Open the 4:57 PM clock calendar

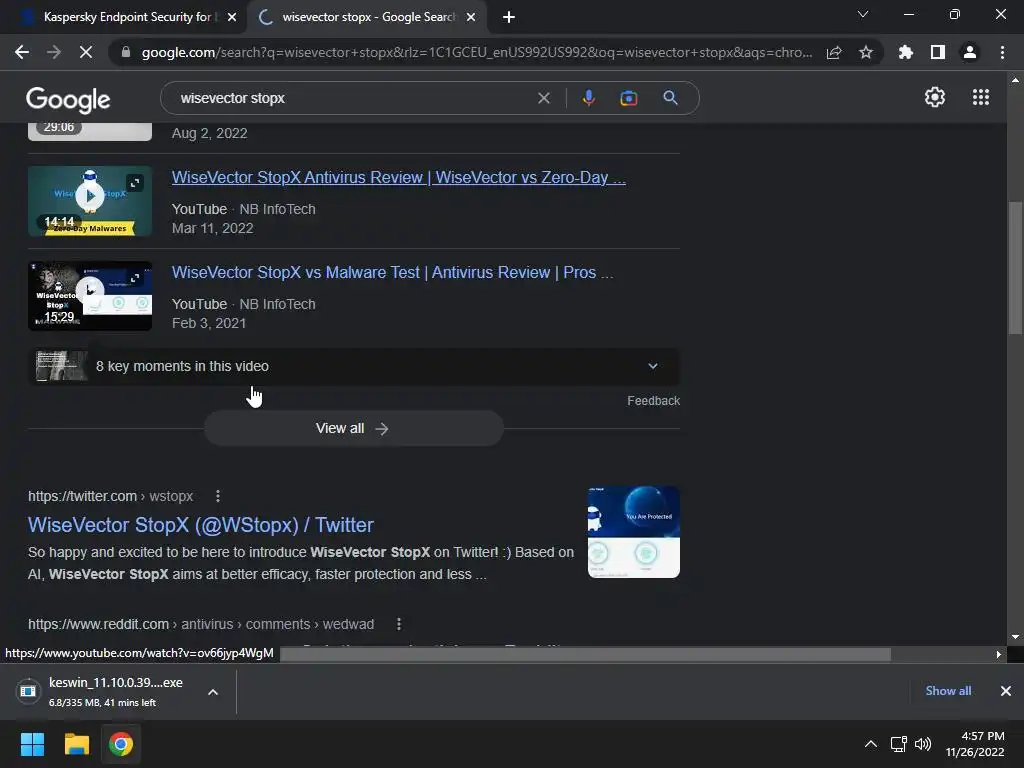click(975, 744)
